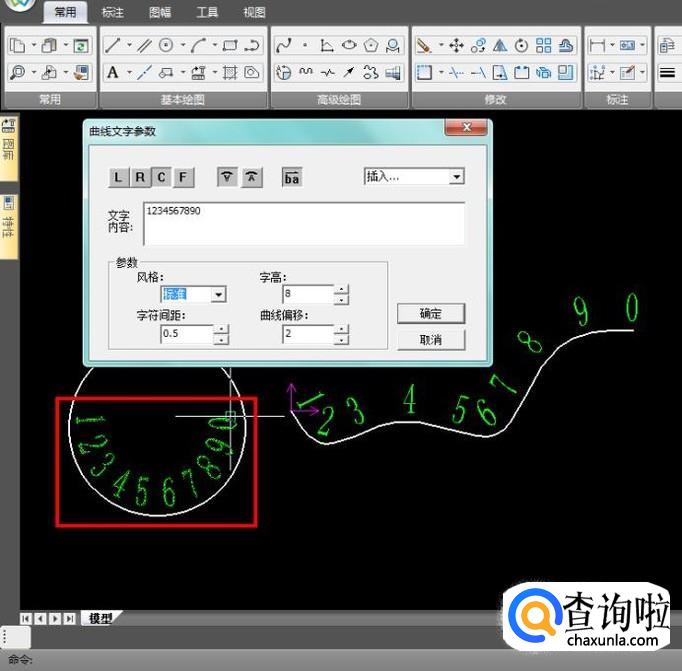
Task: Switch to the 工具 ribbon tab
Action: pyautogui.click(x=207, y=13)
